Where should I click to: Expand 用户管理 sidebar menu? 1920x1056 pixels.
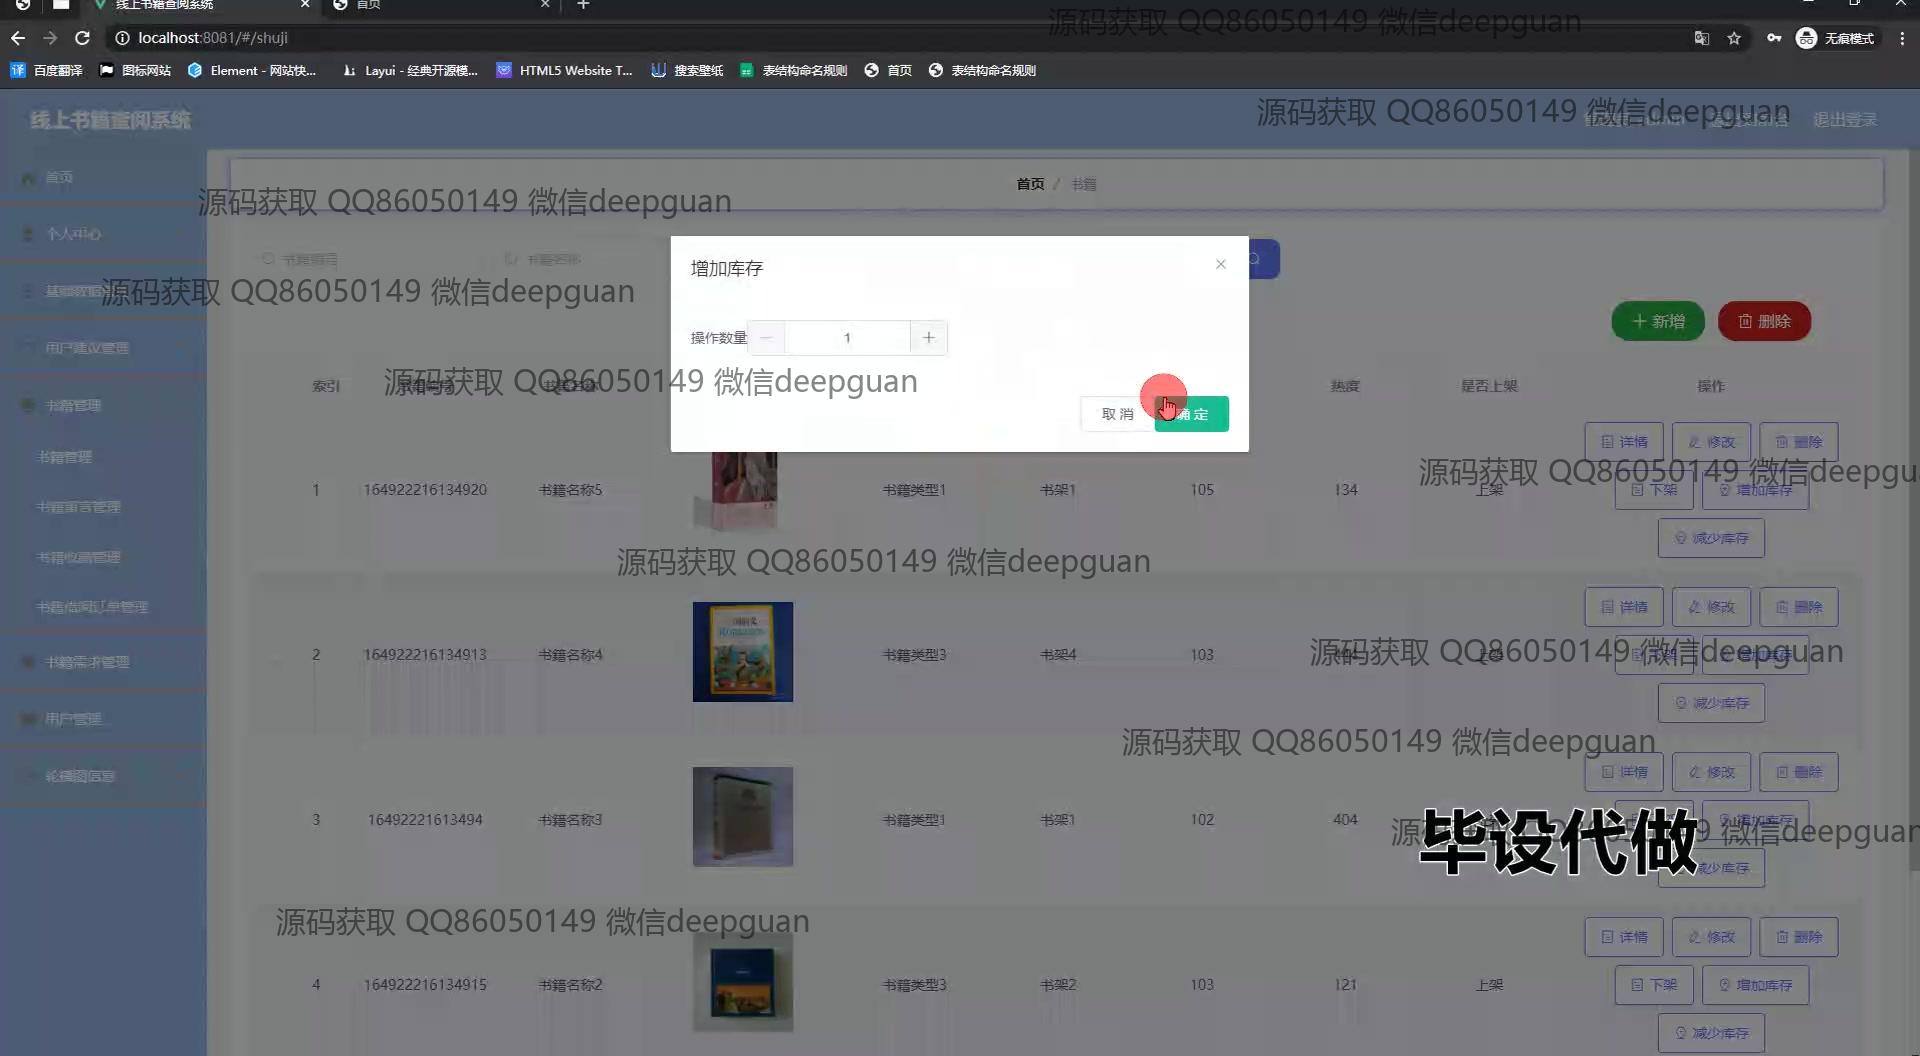[x=73, y=719]
